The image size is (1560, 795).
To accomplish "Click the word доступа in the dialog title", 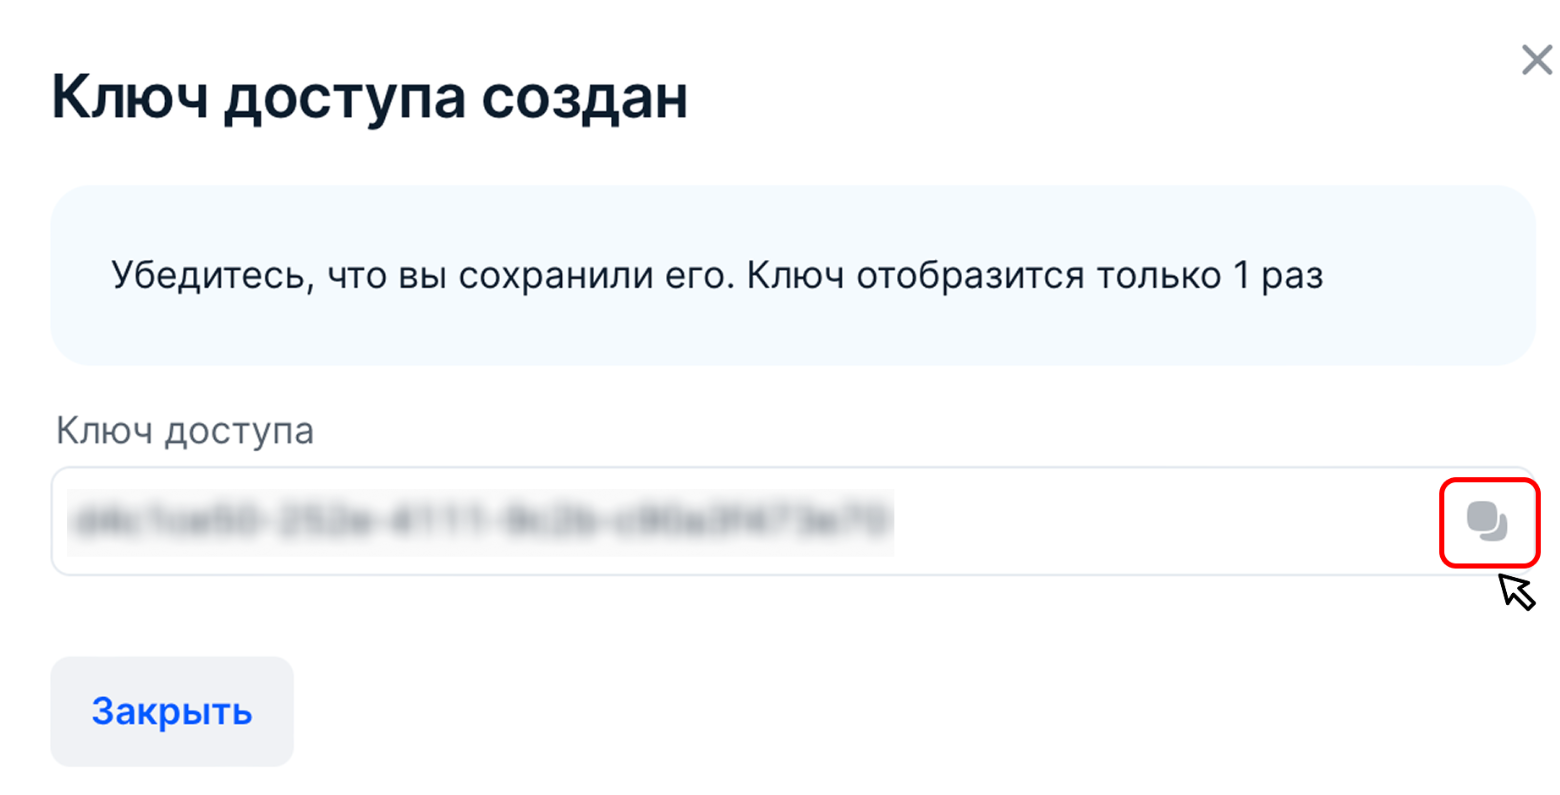I will pos(345,98).
